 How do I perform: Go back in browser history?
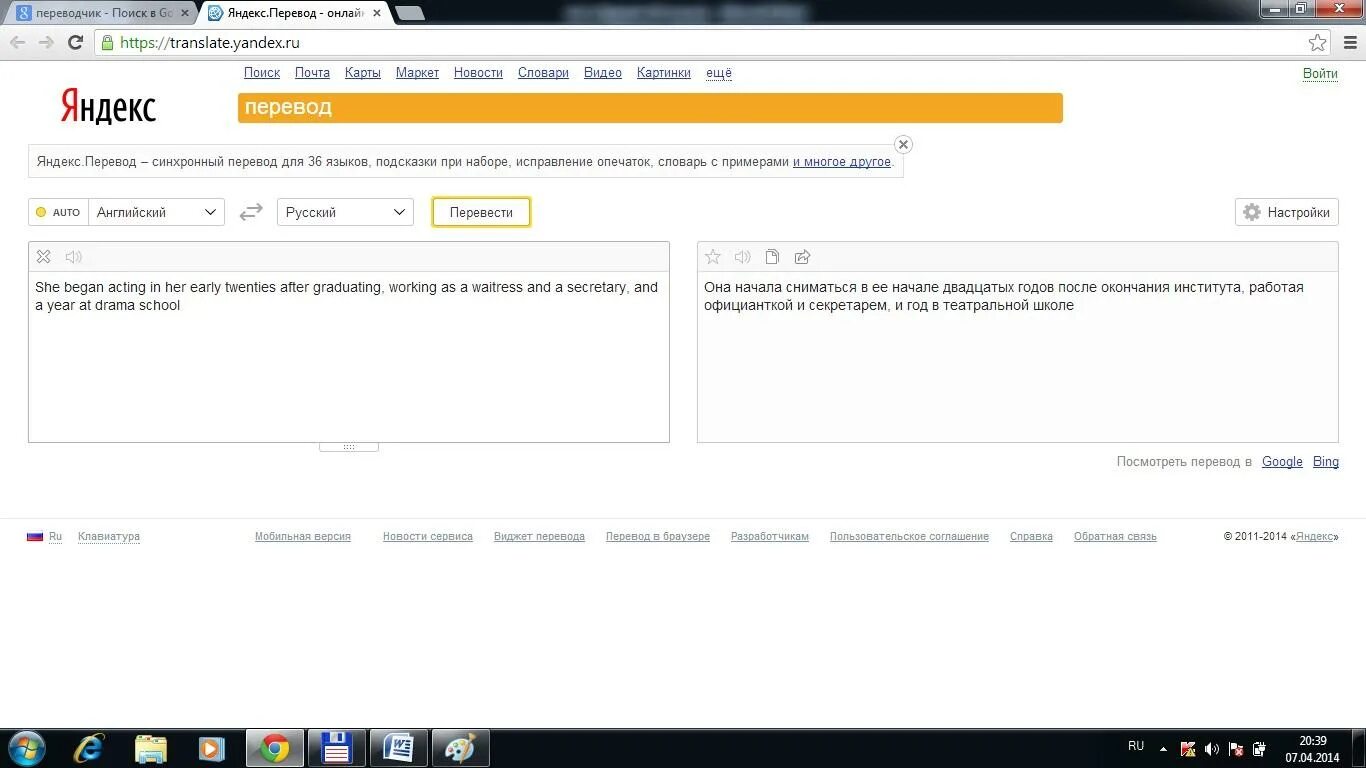tap(17, 42)
